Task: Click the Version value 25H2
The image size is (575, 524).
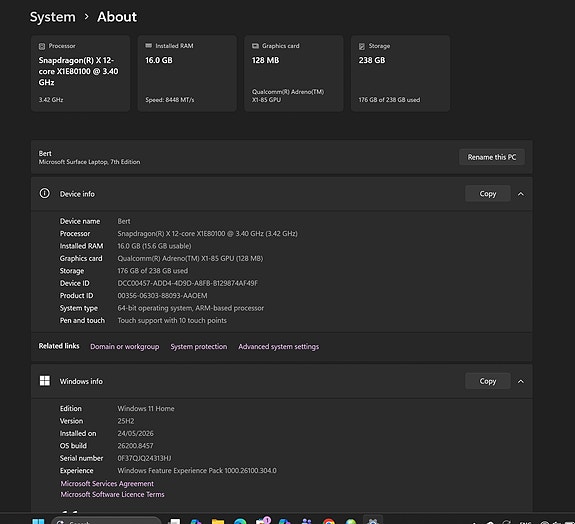Action: point(126,421)
